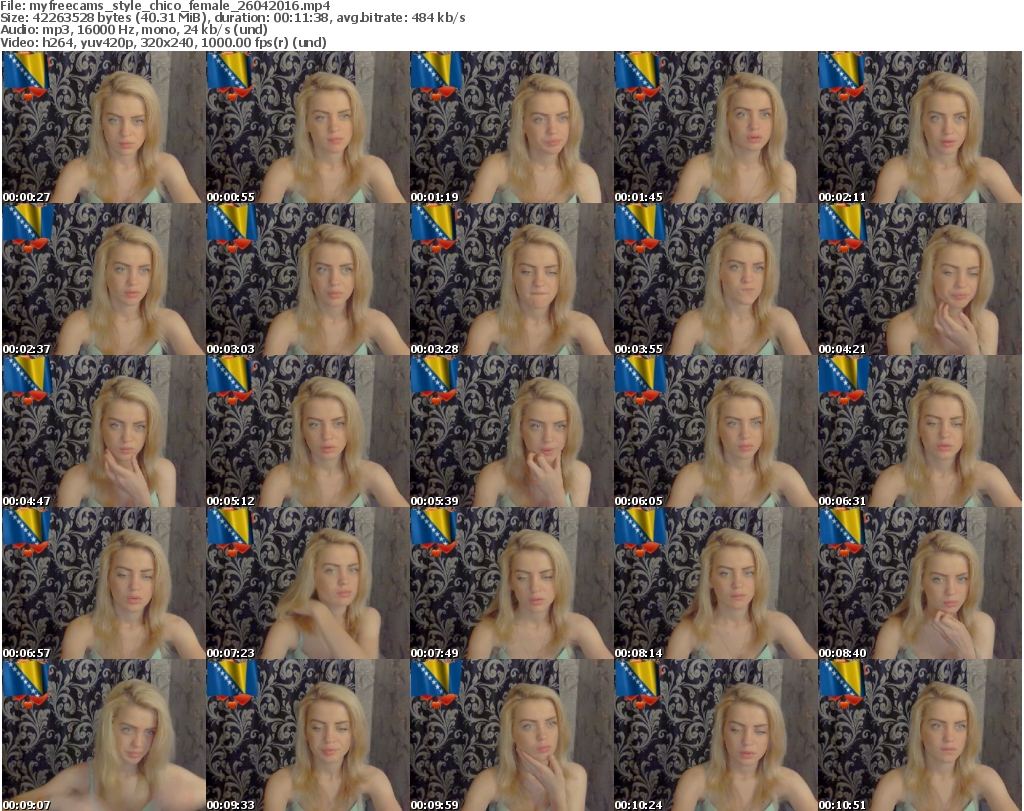Pick the thumbnail at 00:05:39

pos(511,432)
